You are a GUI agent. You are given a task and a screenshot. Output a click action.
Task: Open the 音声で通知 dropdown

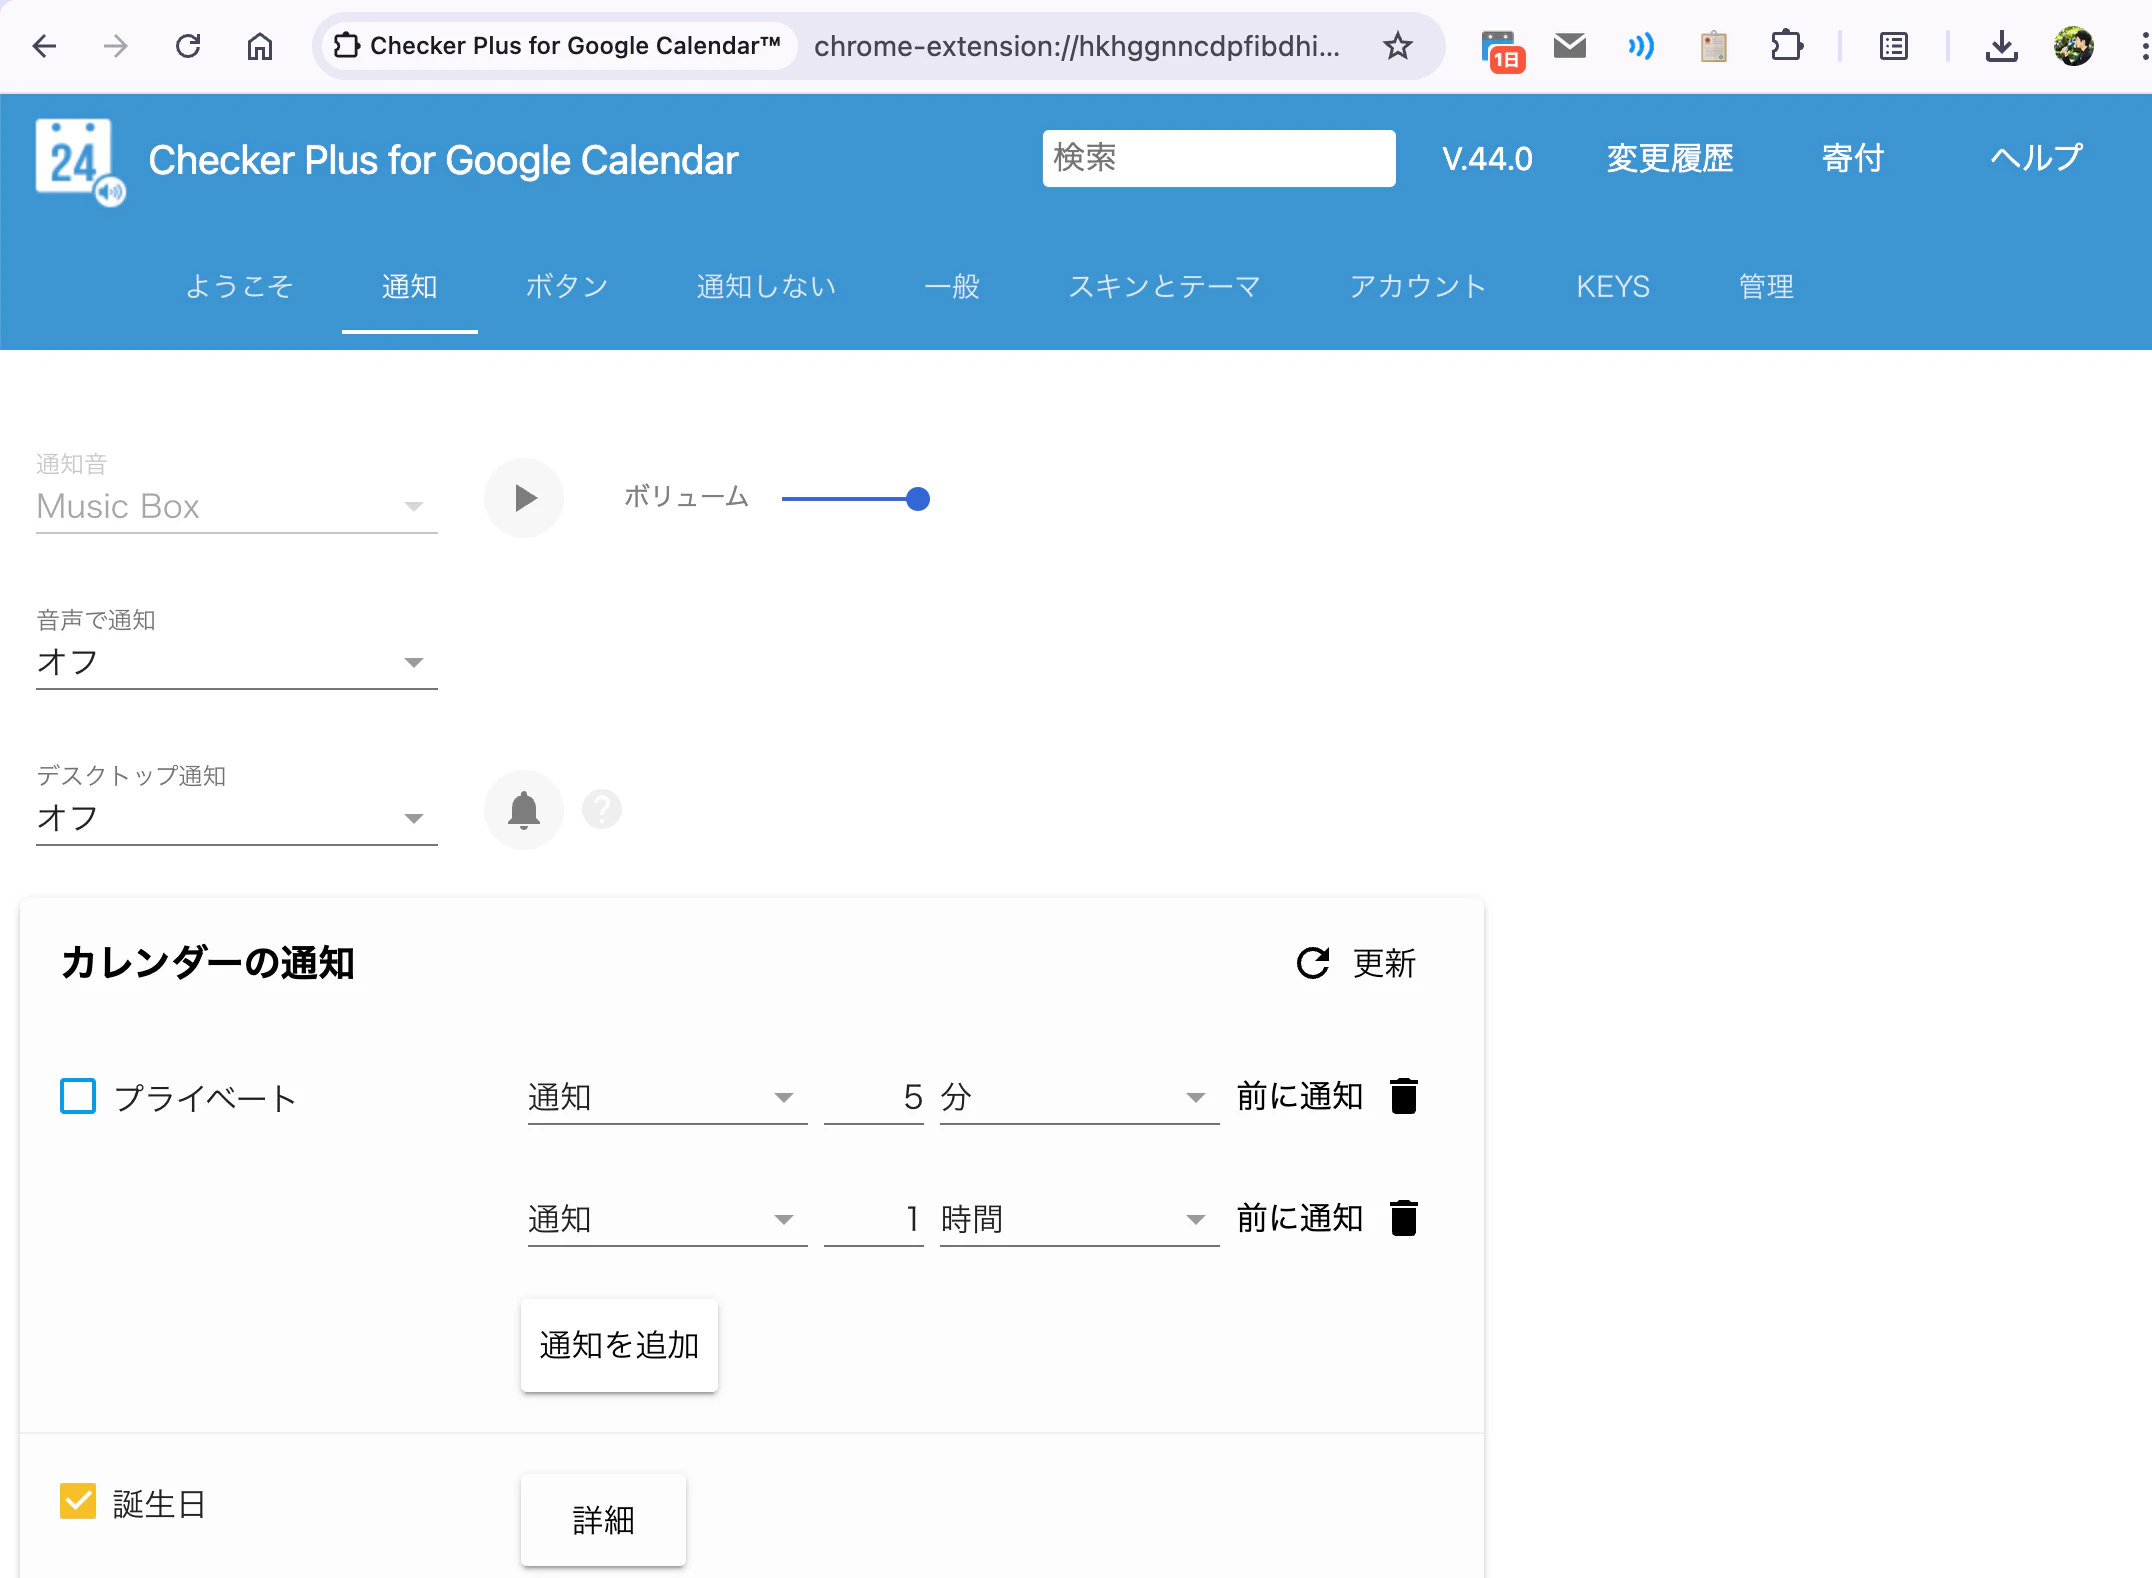[x=237, y=662]
